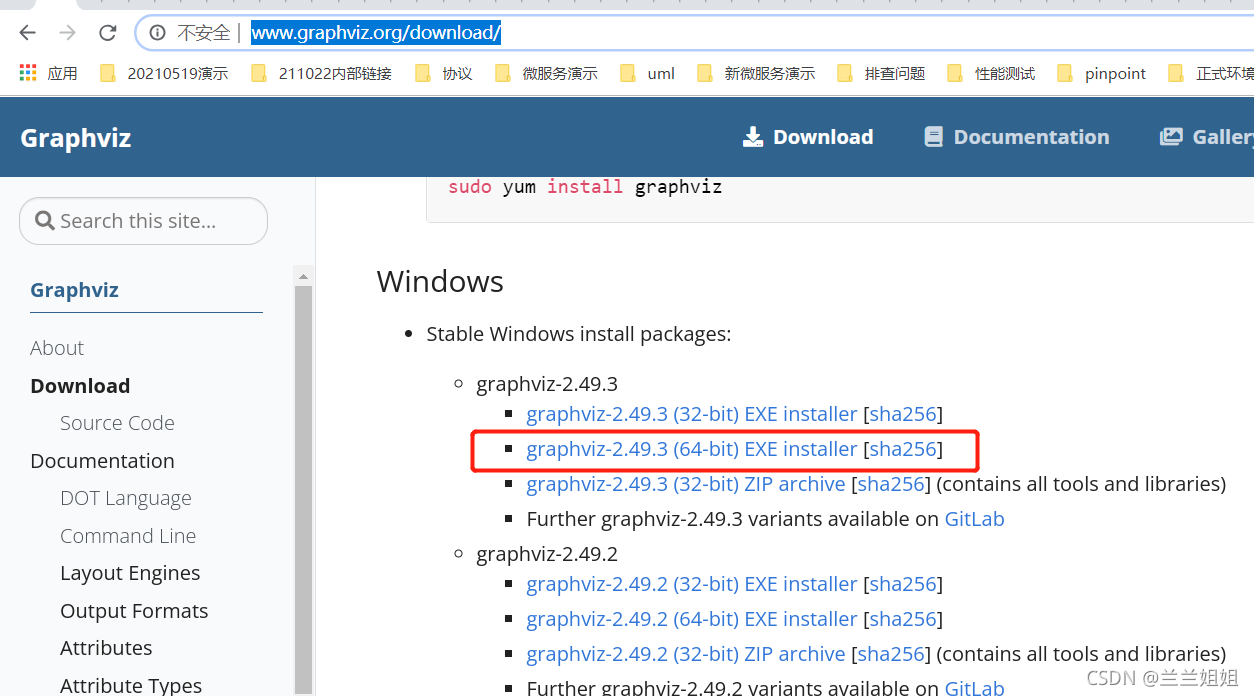
Task: Open sha256 for 2.49.2 ZIP archive
Action: [x=891, y=654]
